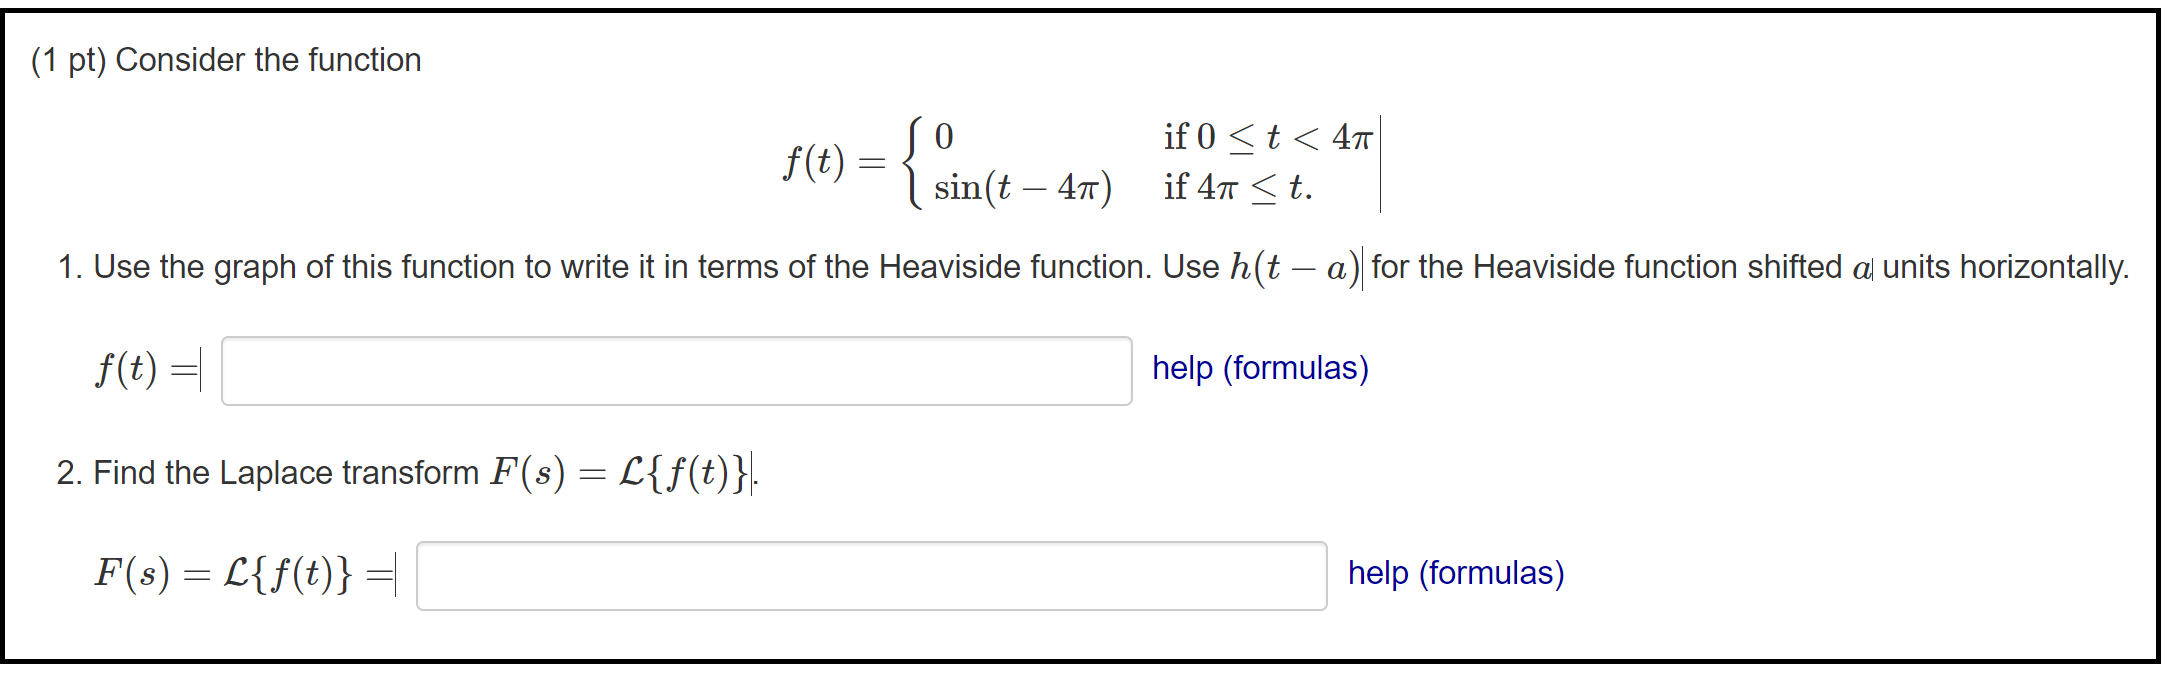The height and width of the screenshot is (673, 2170).
Task: Click inside the F(s) answer input field
Action: [x=870, y=575]
